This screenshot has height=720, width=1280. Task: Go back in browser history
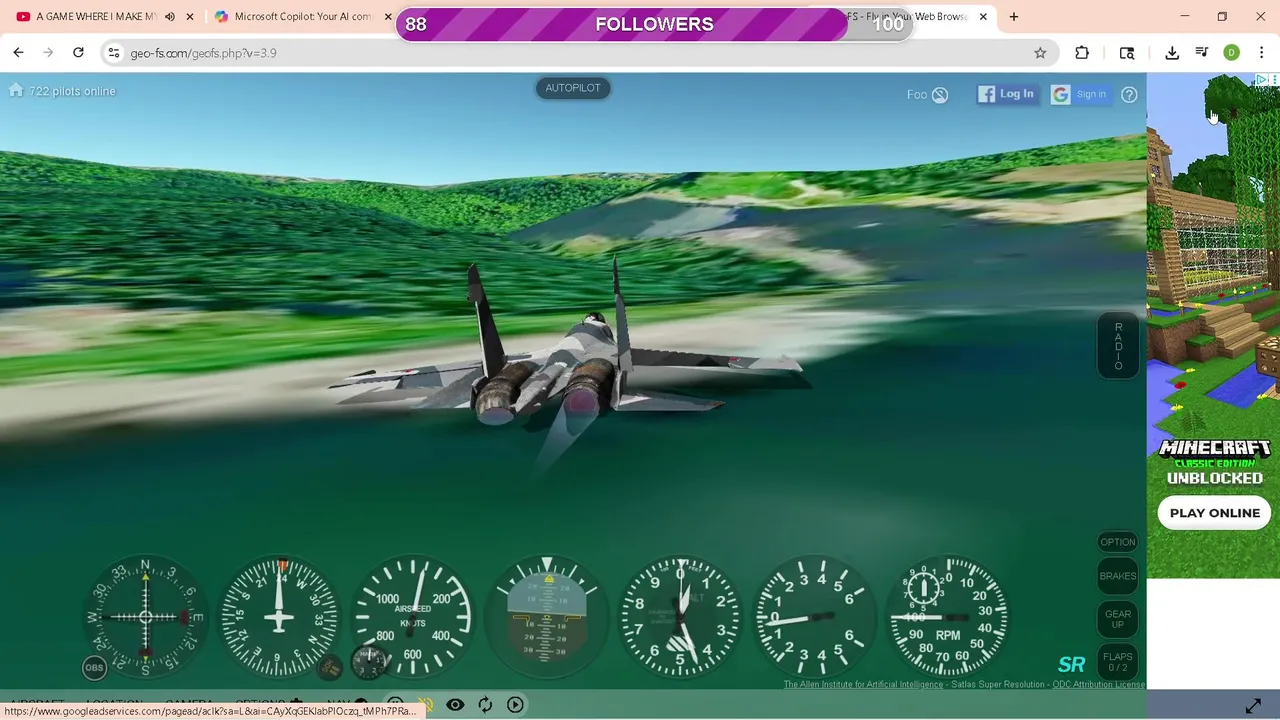(18, 53)
